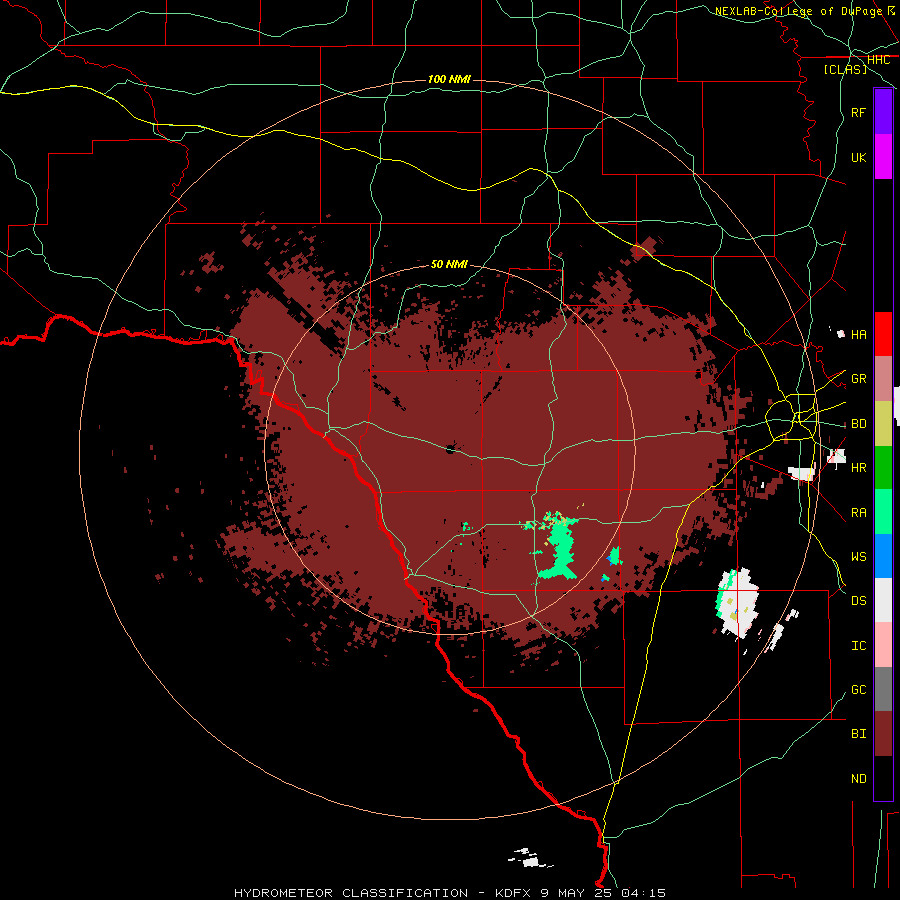The height and width of the screenshot is (900, 900).
Task: Click the "RF" legend label
Action: click(x=858, y=112)
